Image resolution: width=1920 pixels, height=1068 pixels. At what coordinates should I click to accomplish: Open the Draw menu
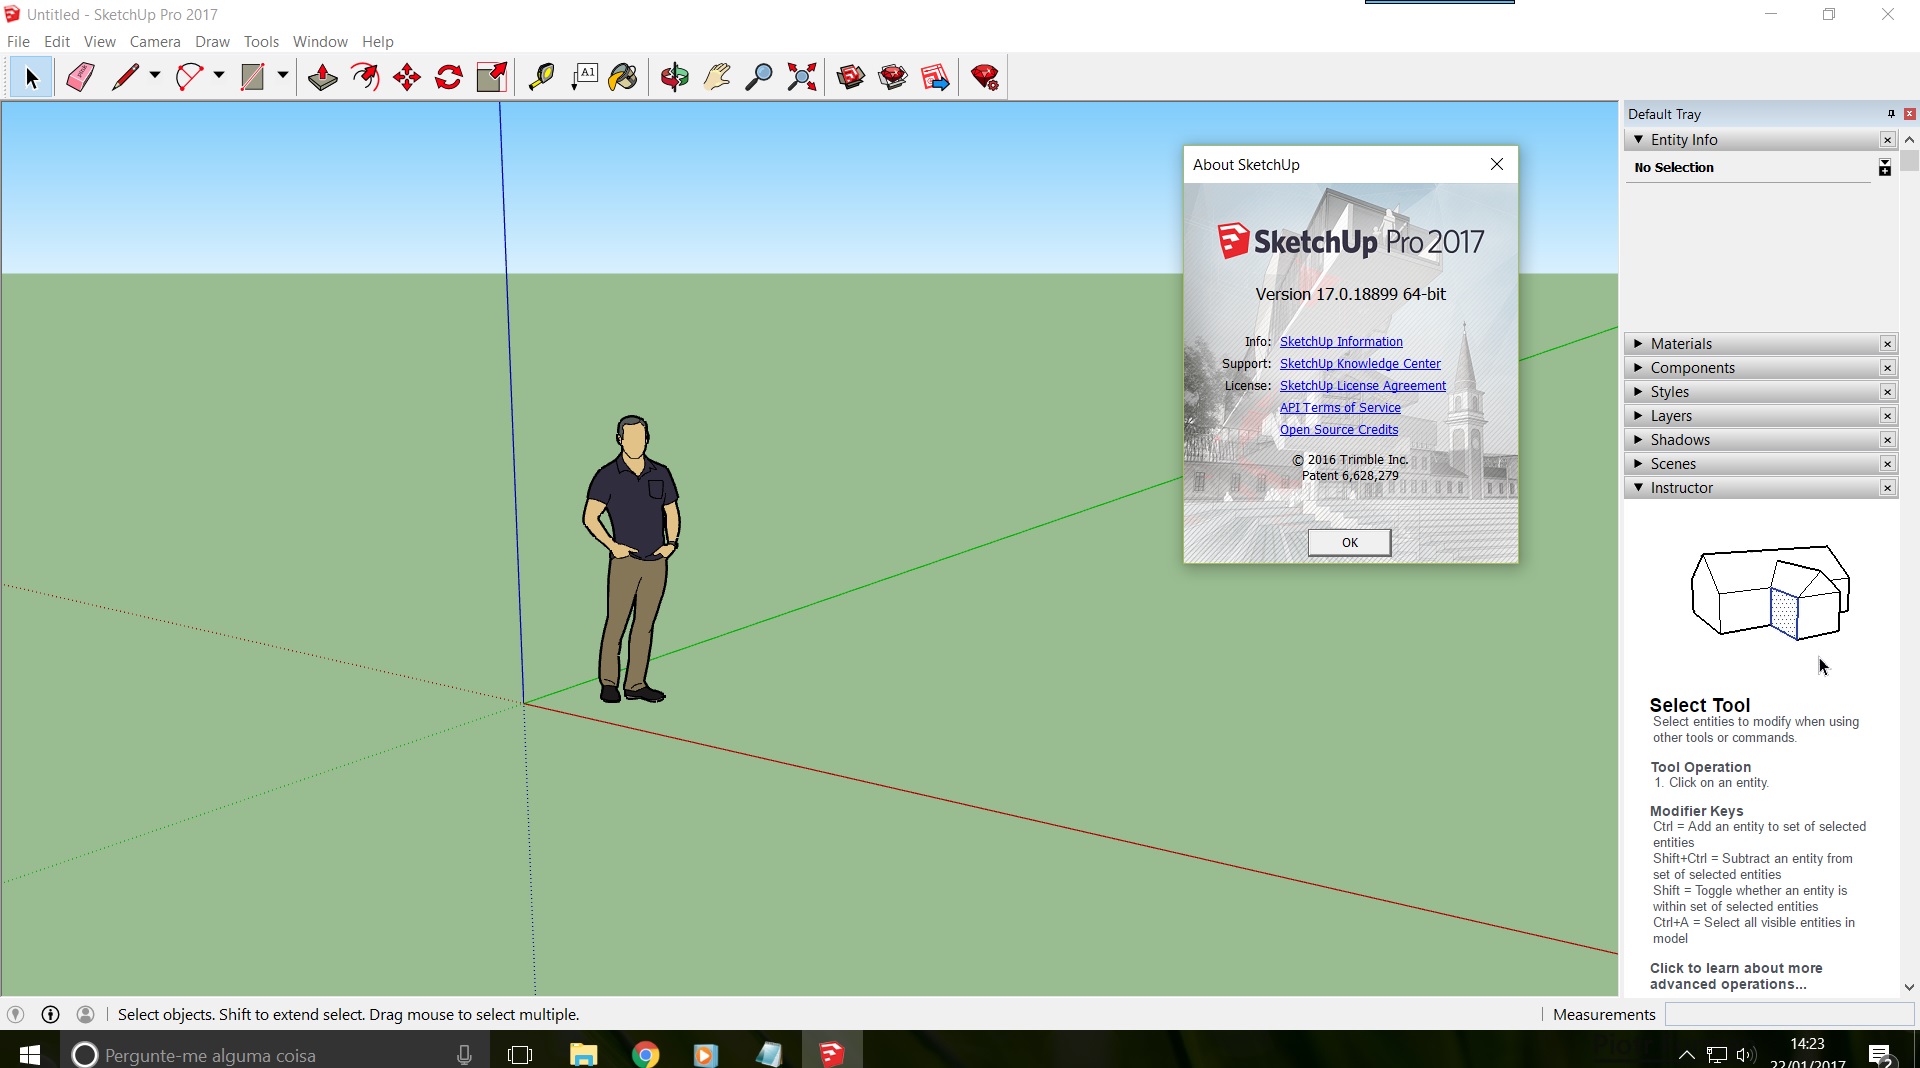[212, 41]
